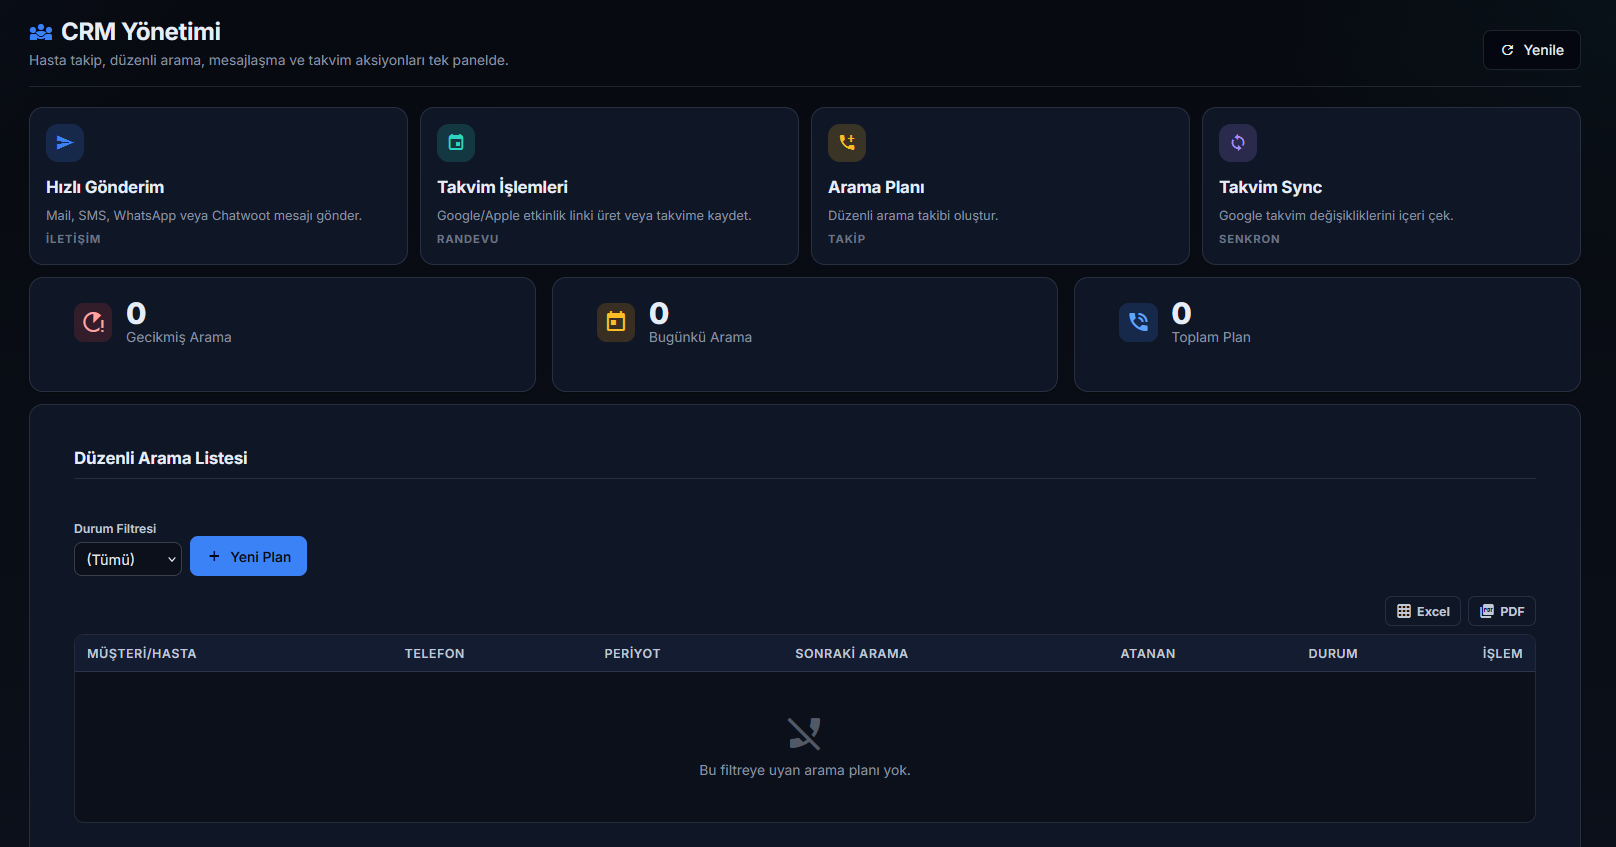Open the Hızlı Gönderim card

point(218,186)
